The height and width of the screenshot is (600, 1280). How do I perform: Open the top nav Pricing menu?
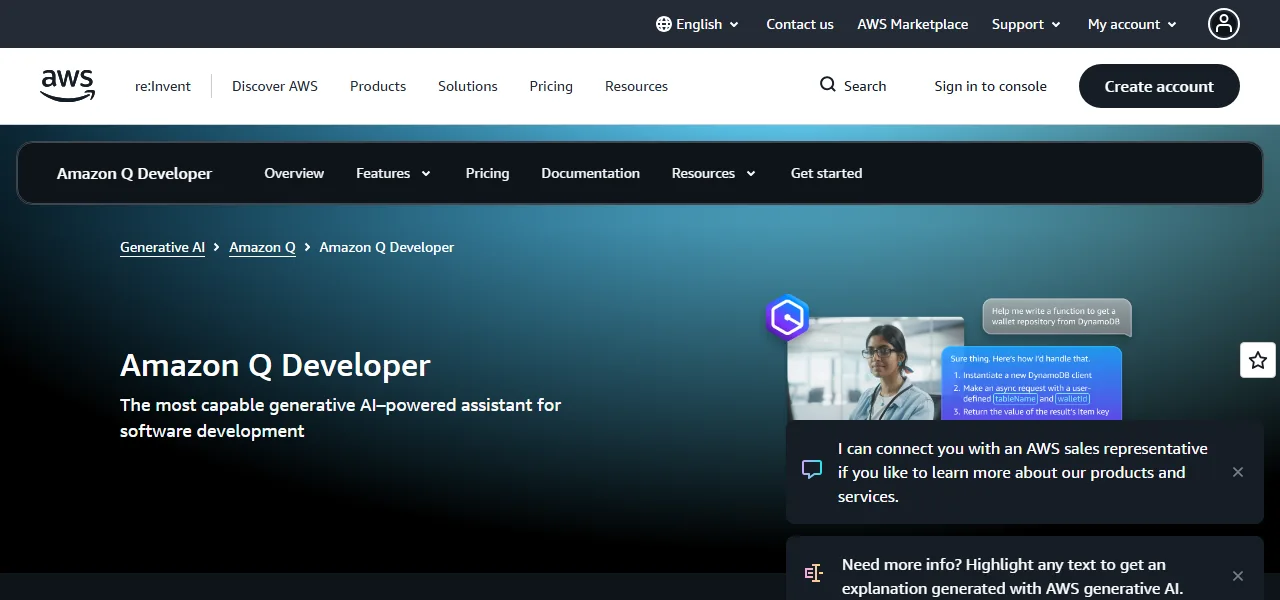click(551, 86)
